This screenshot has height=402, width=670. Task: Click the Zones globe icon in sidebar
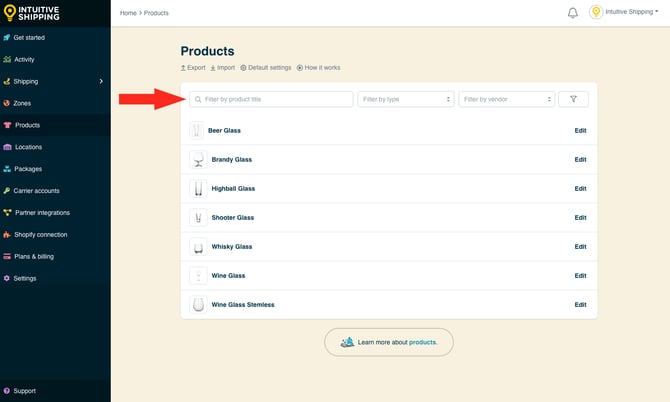[x=7, y=103]
